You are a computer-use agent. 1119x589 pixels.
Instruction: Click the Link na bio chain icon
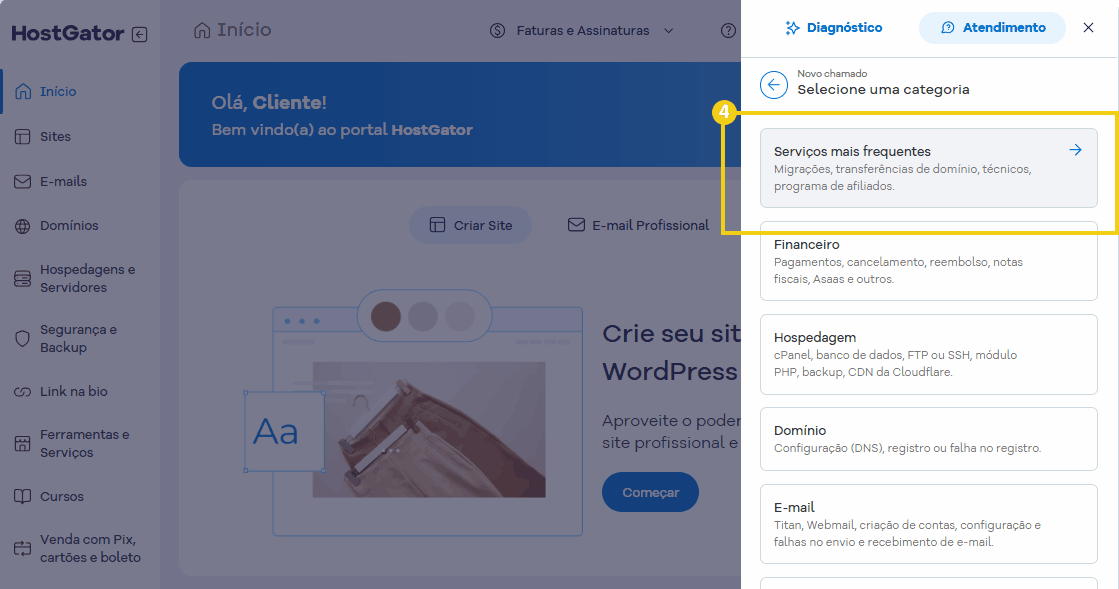23,392
